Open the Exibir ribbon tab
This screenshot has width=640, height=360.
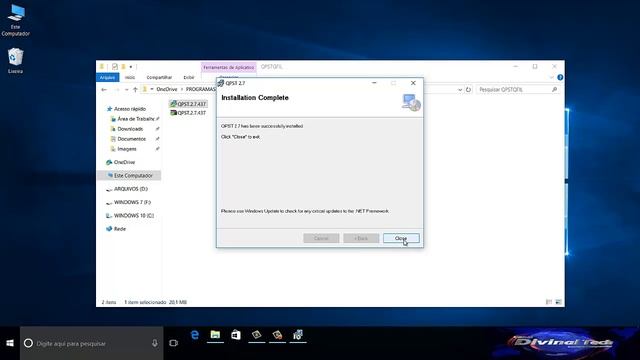(x=189, y=78)
